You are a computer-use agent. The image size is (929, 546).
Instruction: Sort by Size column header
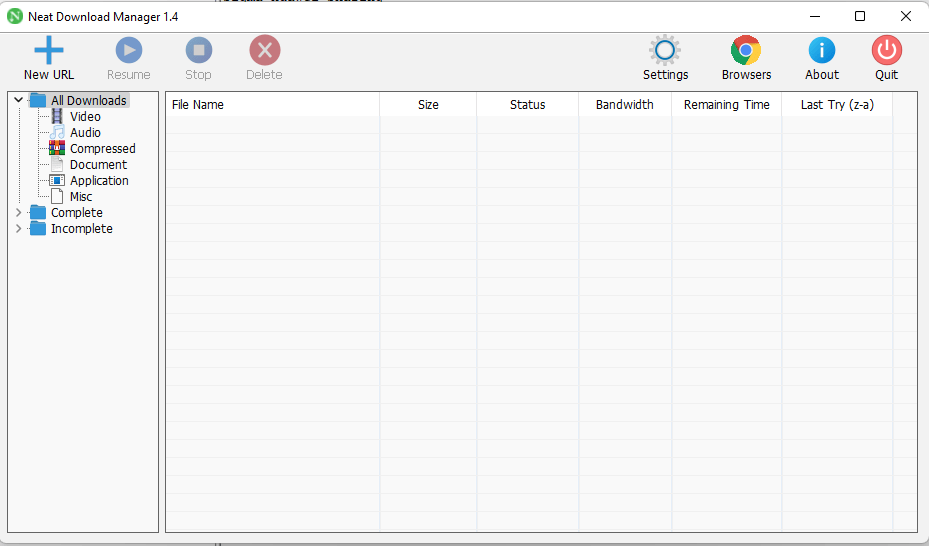coord(428,105)
